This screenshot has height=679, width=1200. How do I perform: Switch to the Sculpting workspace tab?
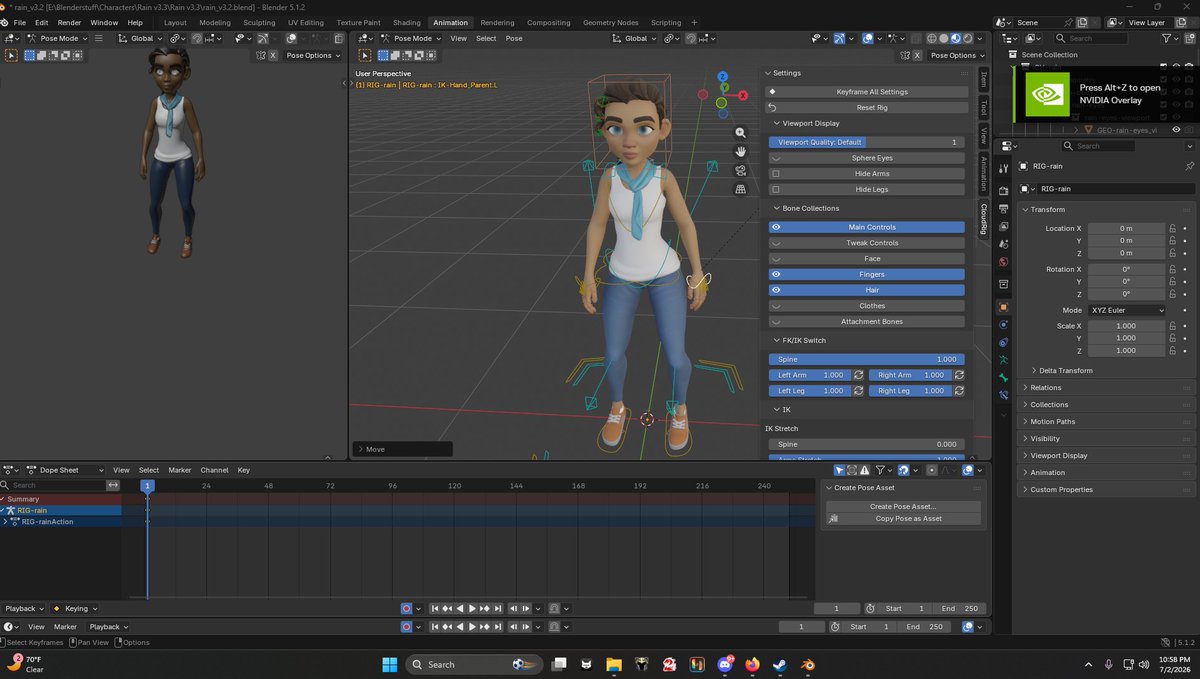(x=259, y=22)
